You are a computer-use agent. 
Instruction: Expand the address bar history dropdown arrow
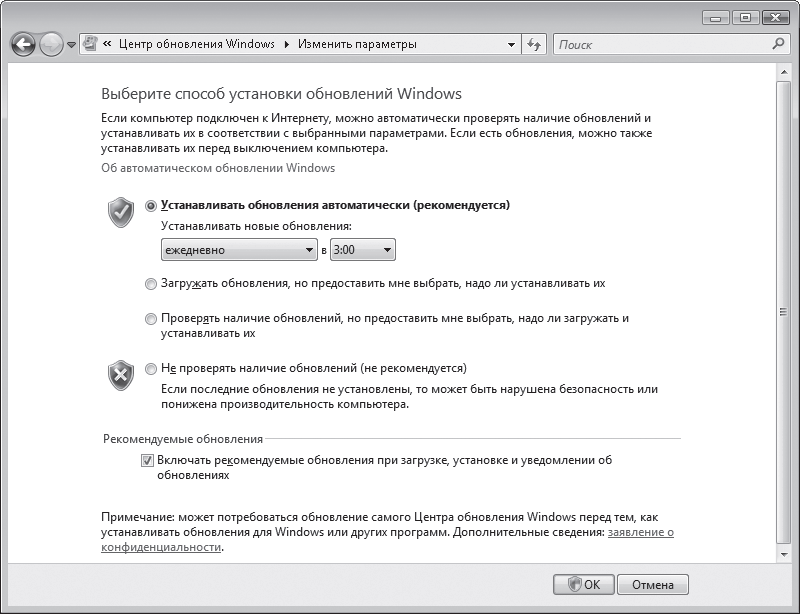point(511,45)
